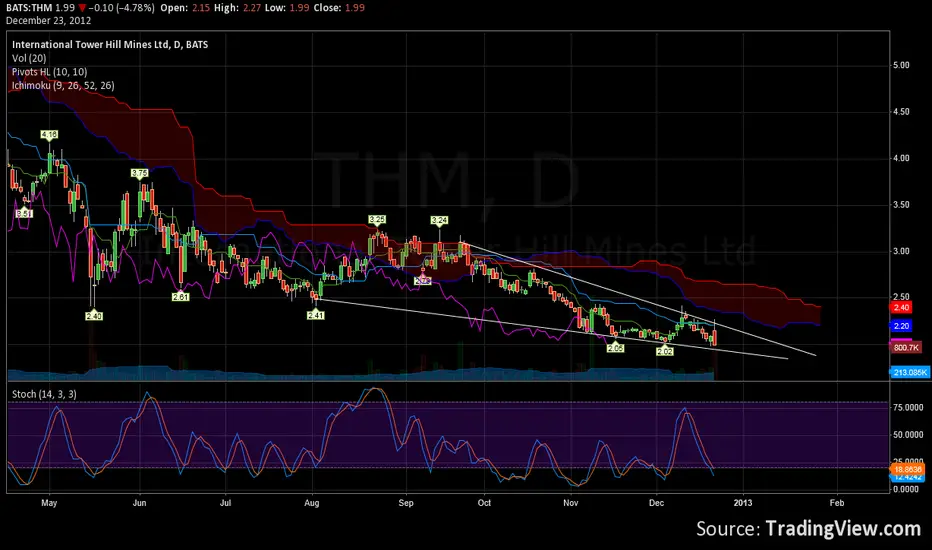Click the 0.0000 stochastic axis label
The width and height of the screenshot is (932, 550).
click(x=906, y=489)
